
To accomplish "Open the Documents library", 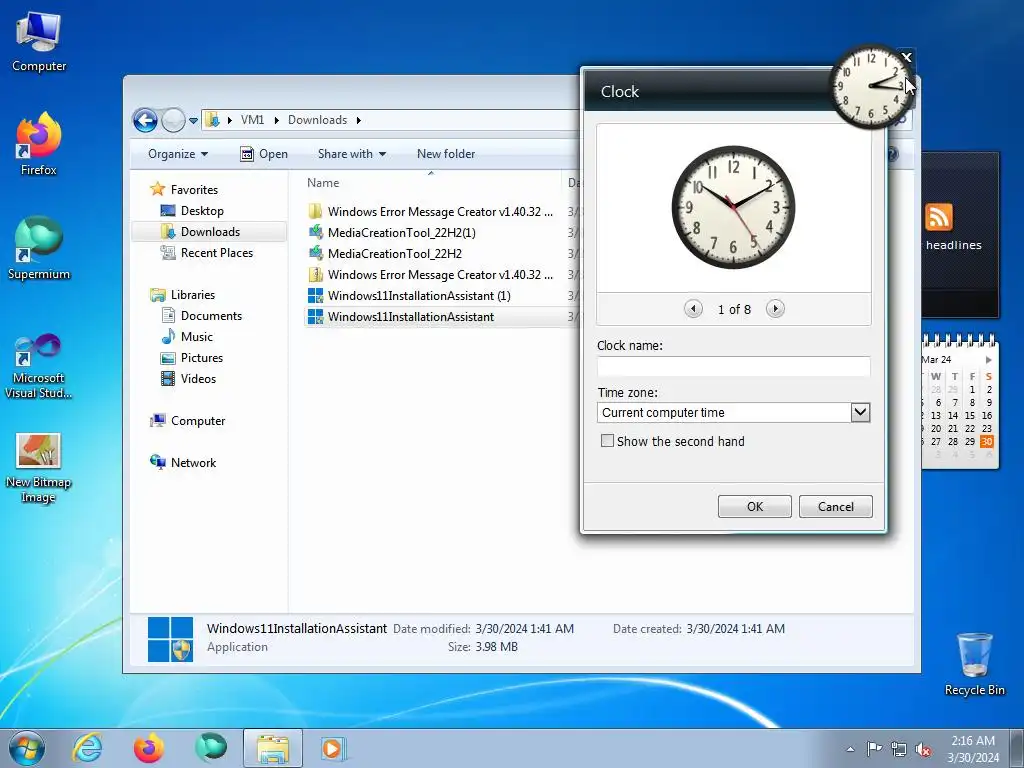I will click(211, 315).
